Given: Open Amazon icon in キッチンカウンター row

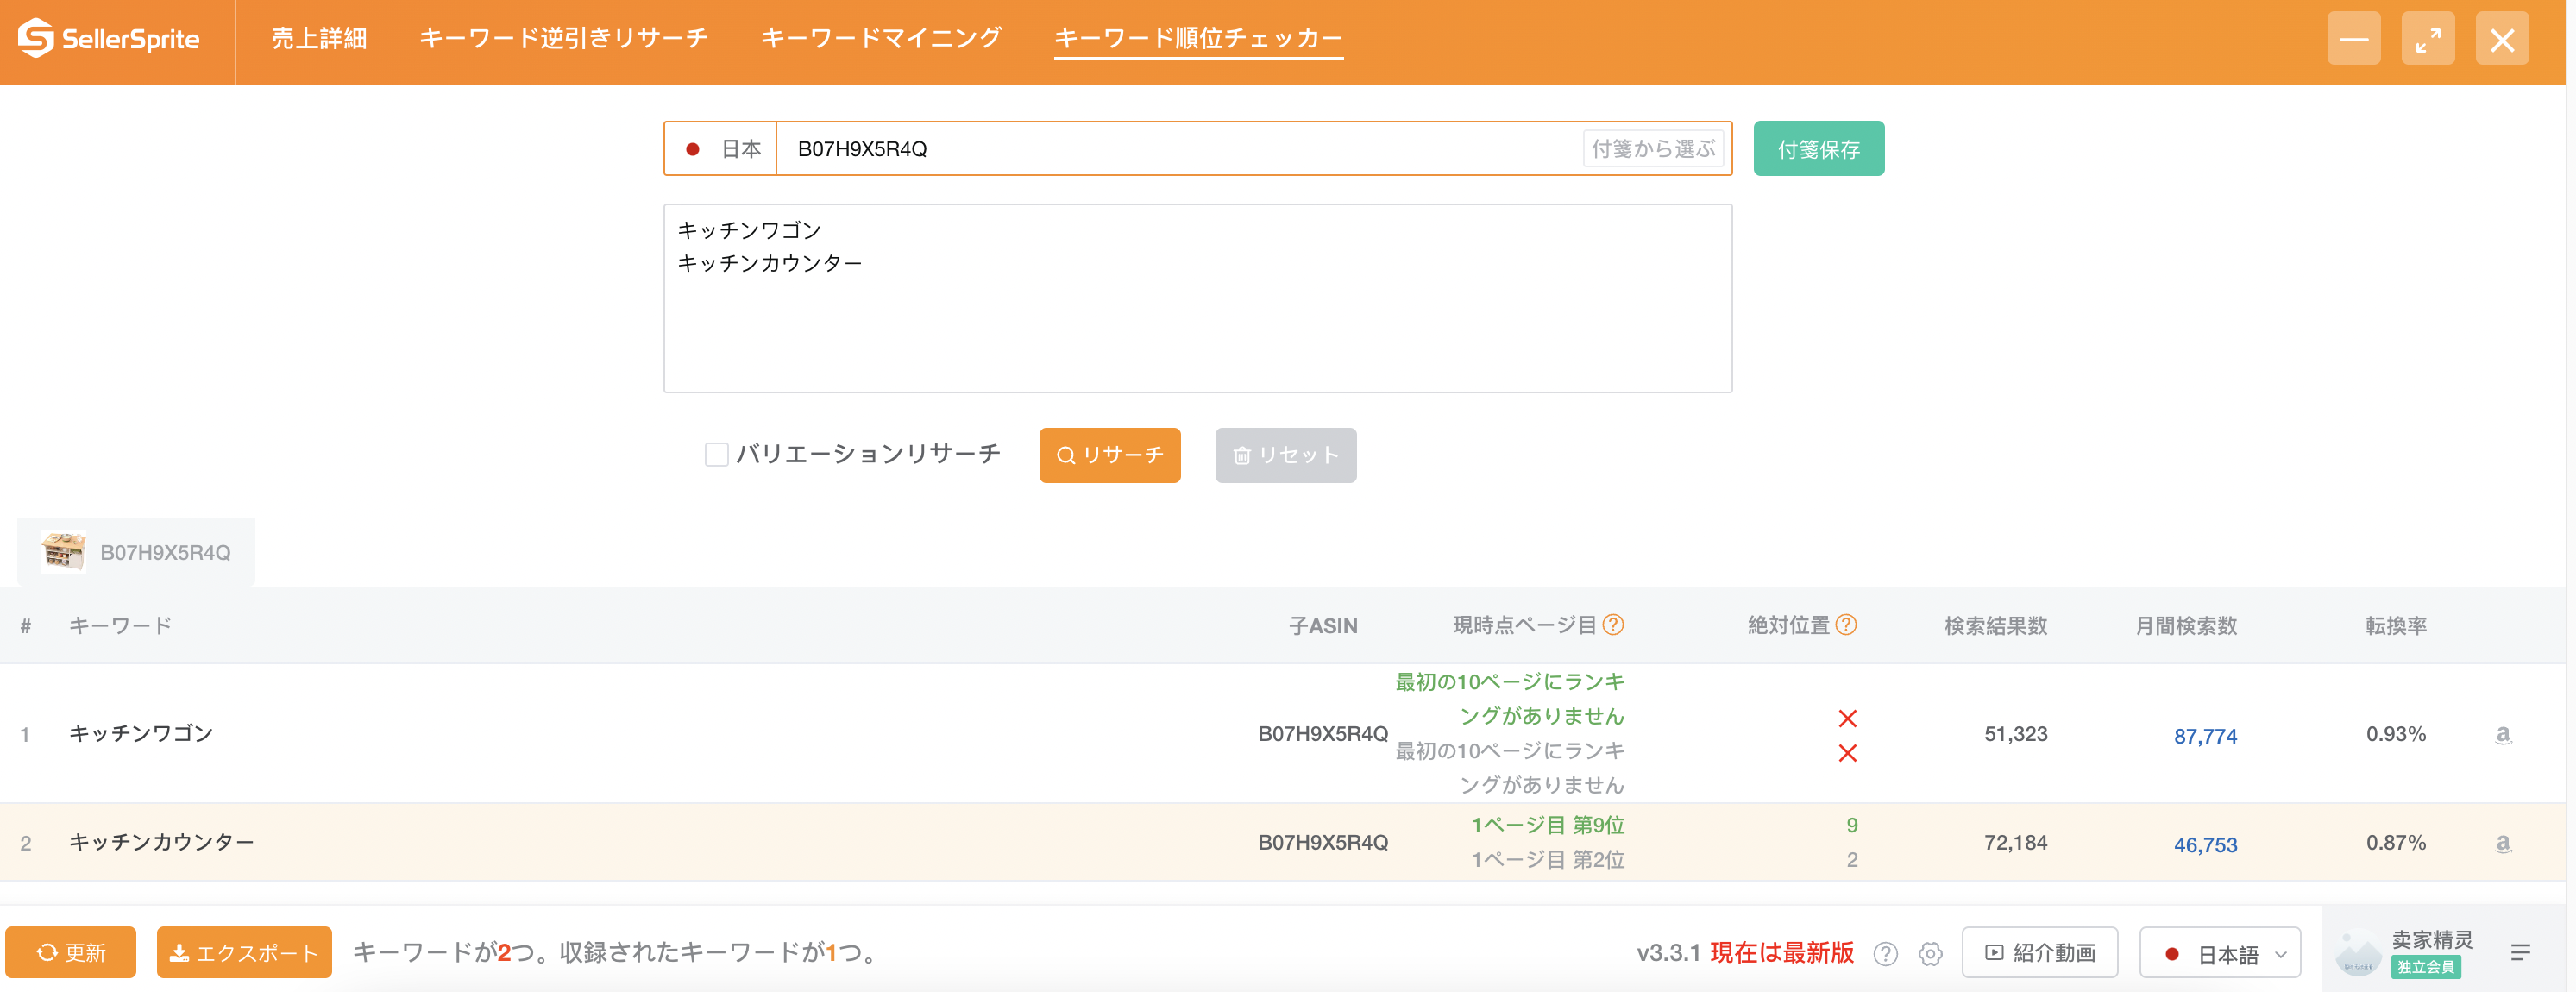Looking at the screenshot, I should point(2503,843).
